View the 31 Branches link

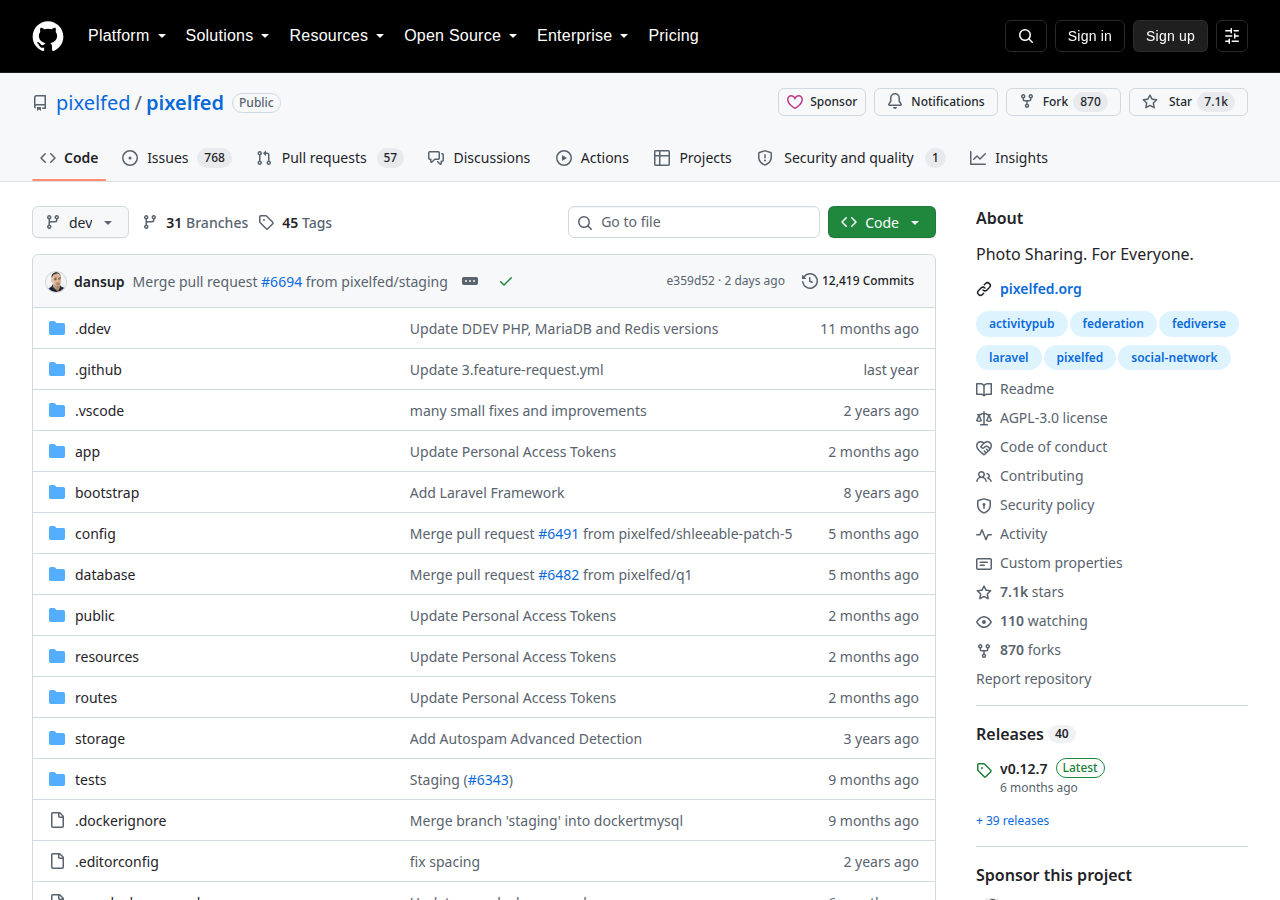click(195, 223)
